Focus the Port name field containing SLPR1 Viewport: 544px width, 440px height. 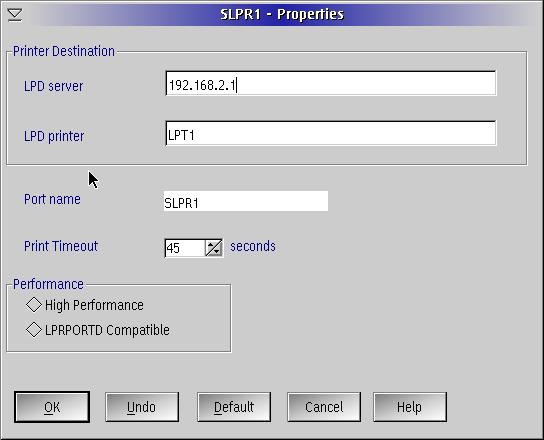(246, 201)
